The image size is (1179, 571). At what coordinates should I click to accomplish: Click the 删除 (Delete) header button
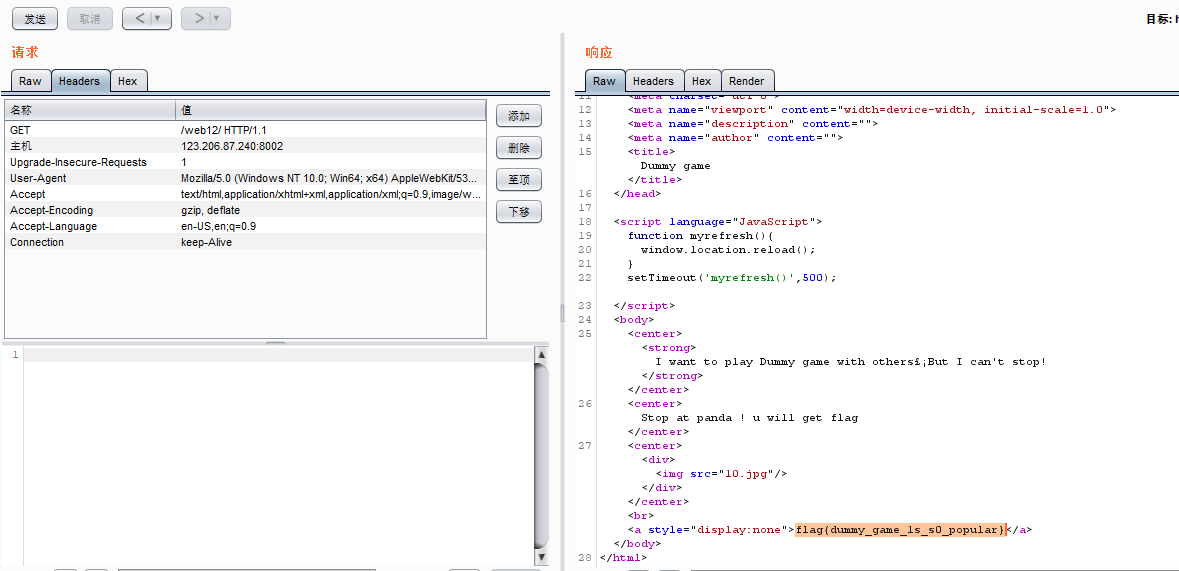519,148
